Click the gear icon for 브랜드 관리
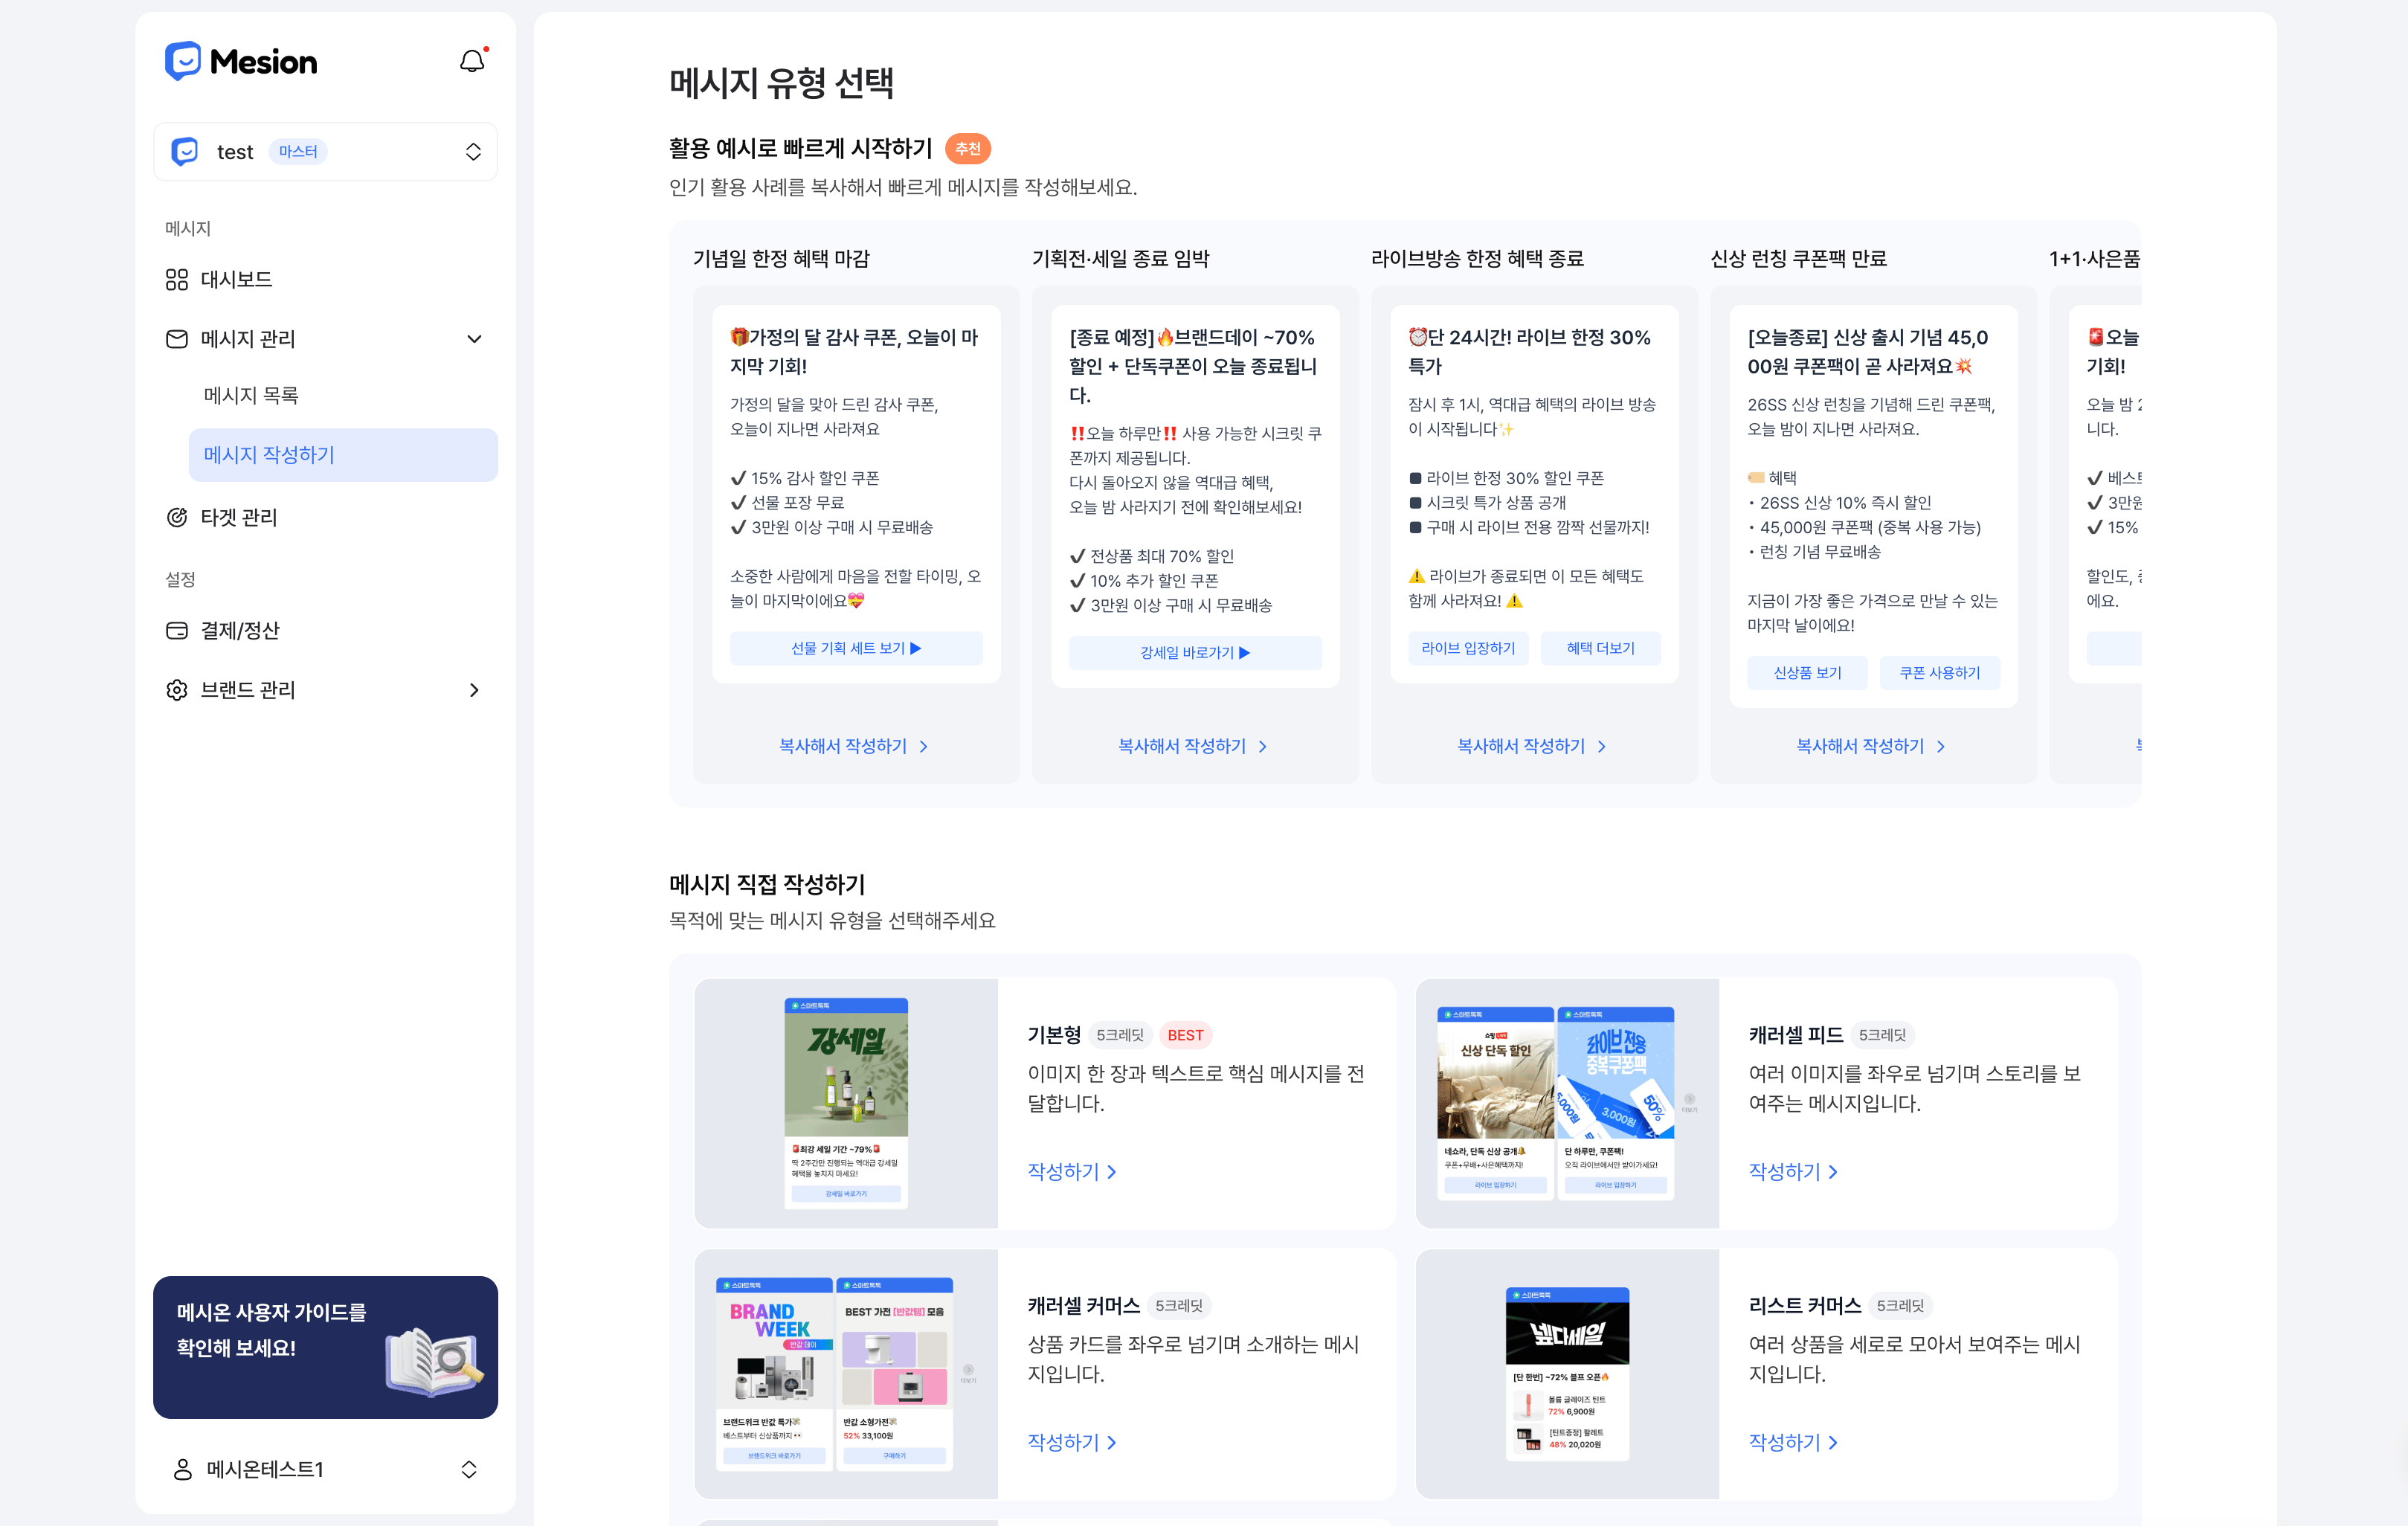Viewport: 2408px width, 1526px height. click(177, 690)
